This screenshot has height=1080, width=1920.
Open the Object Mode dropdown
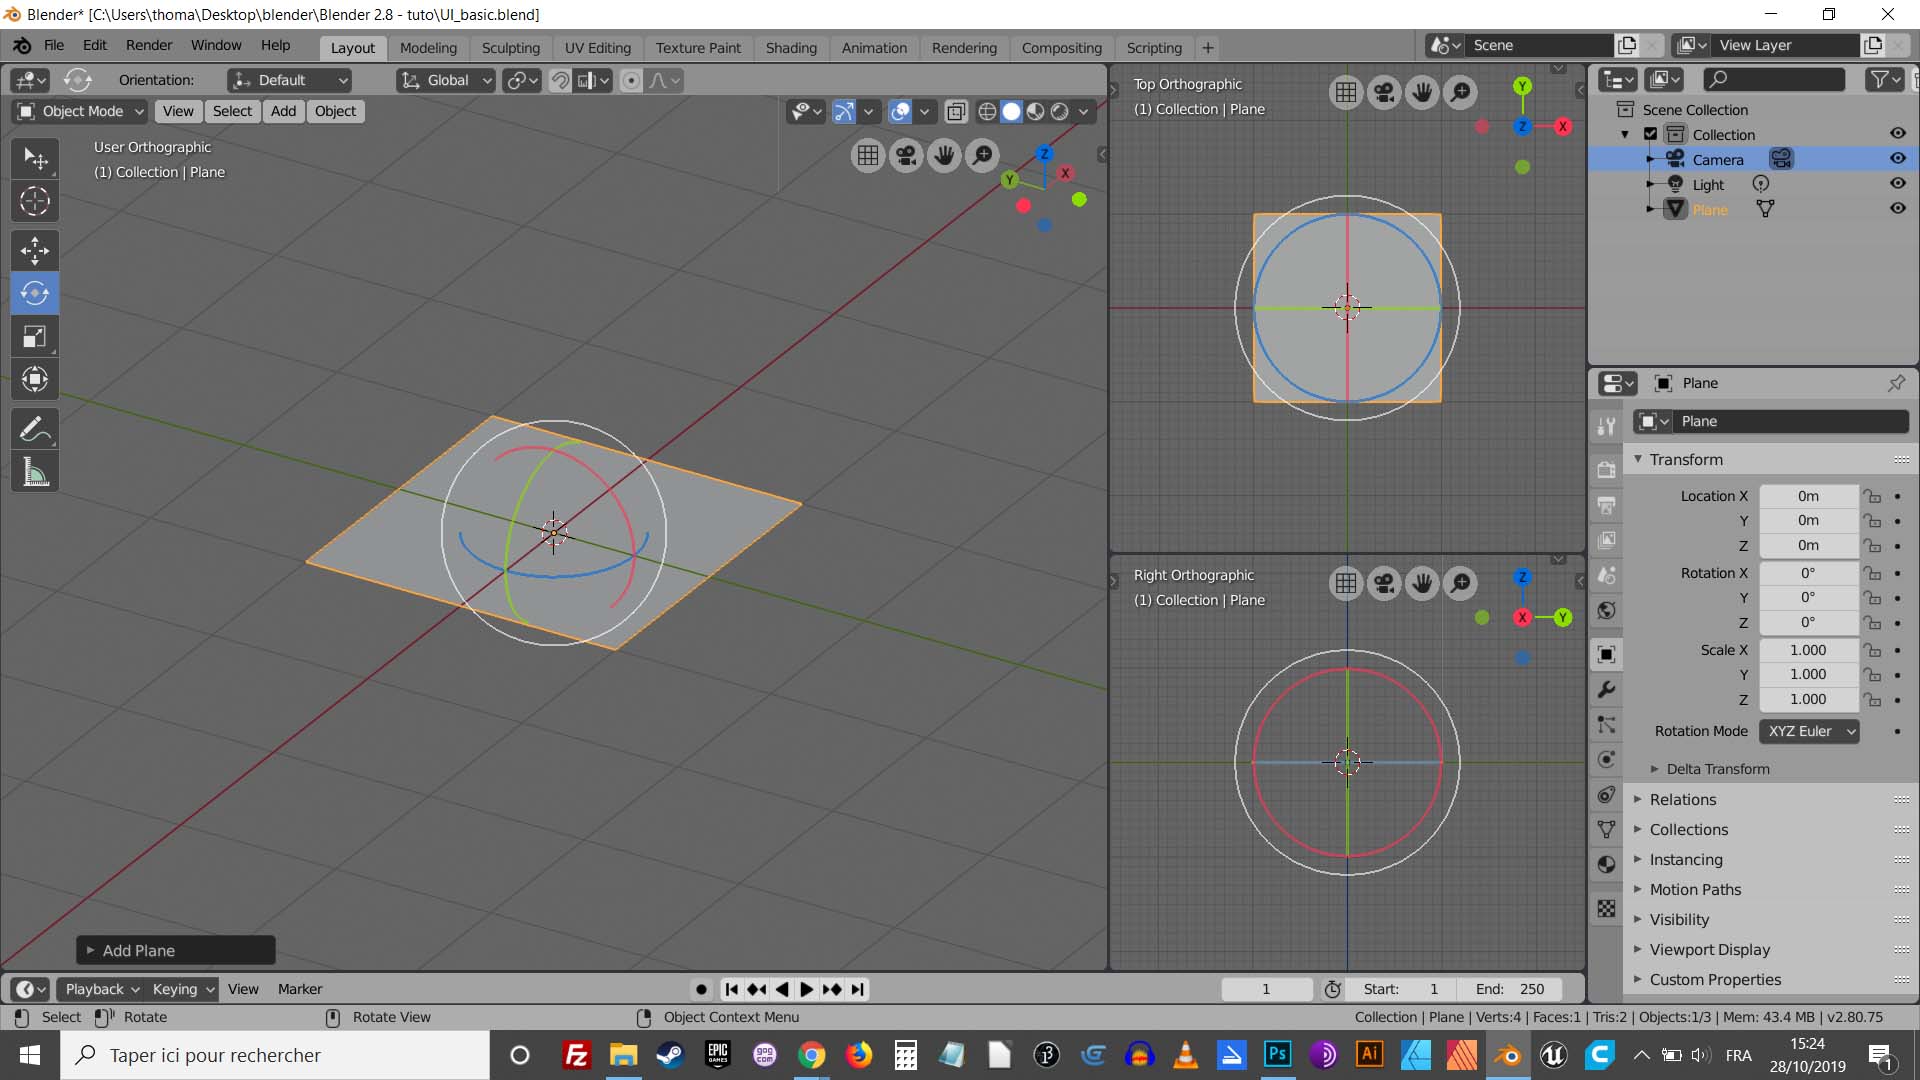click(x=81, y=111)
